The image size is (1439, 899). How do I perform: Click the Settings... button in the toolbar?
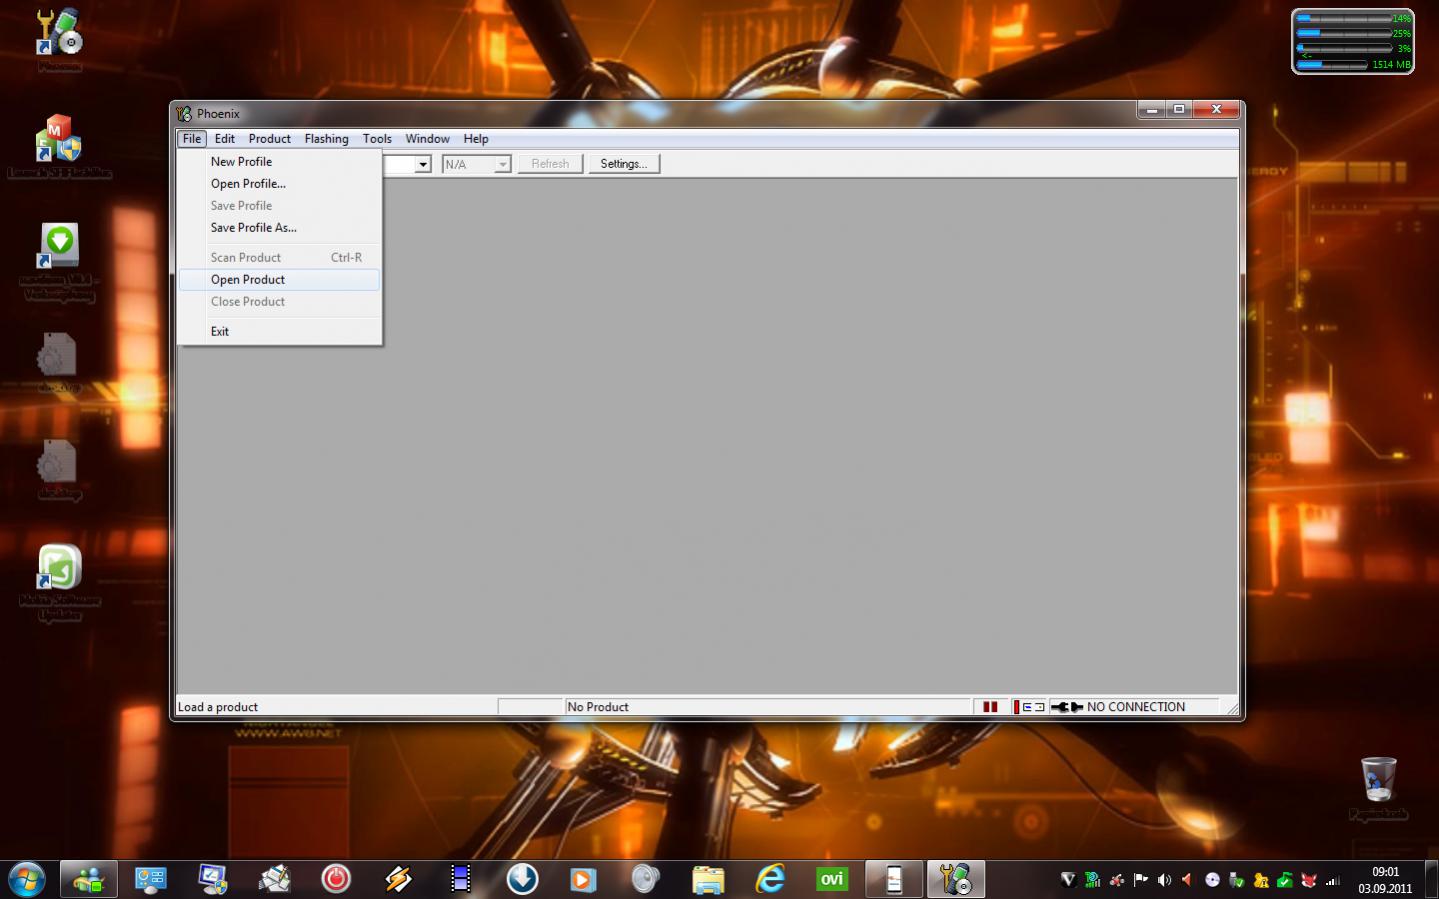pyautogui.click(x=624, y=164)
